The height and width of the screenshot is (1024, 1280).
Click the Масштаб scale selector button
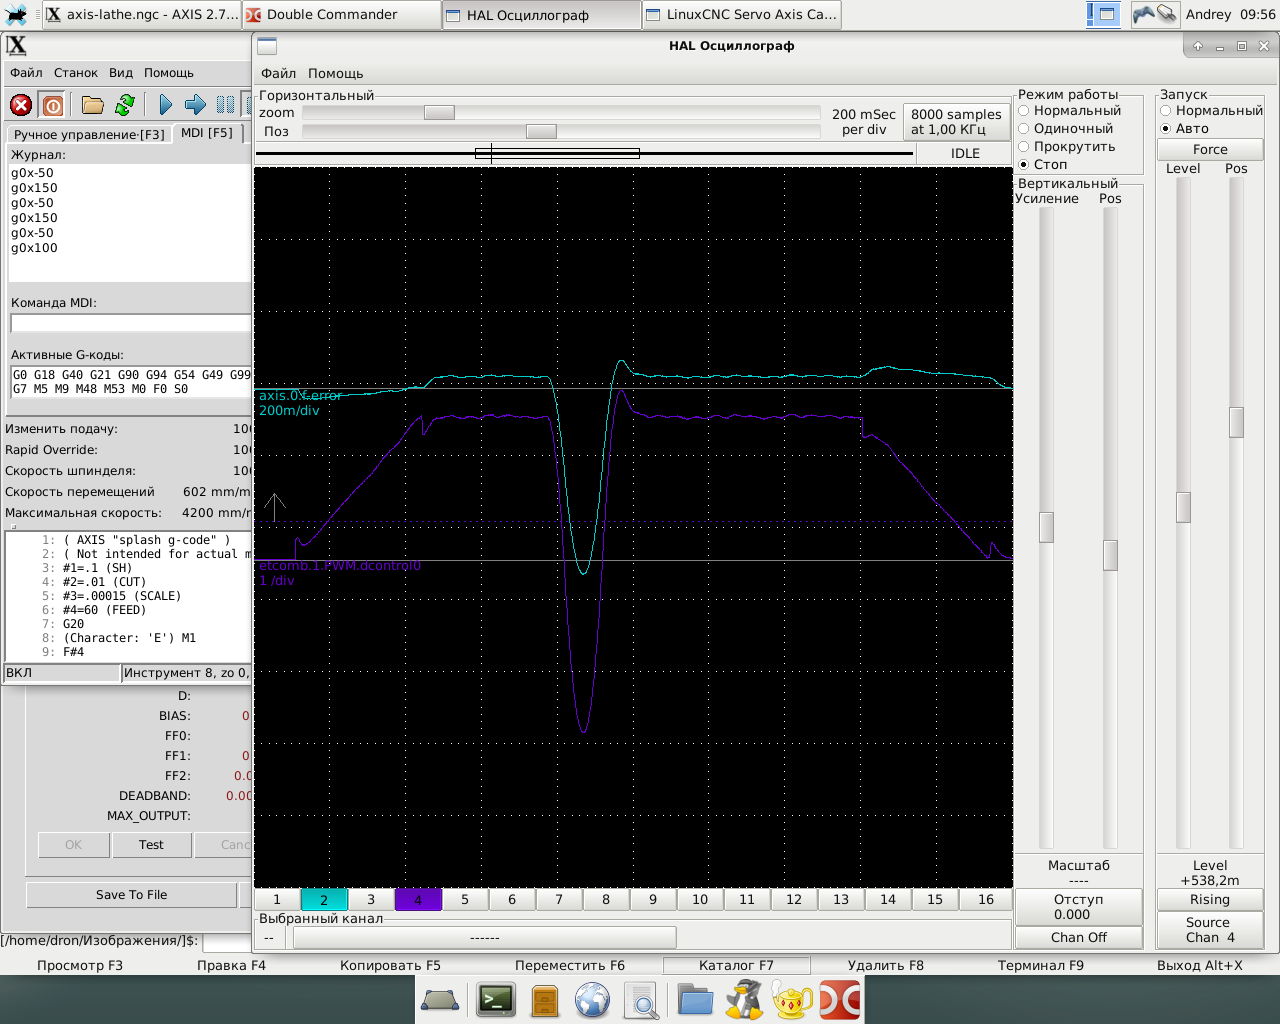[1078, 872]
